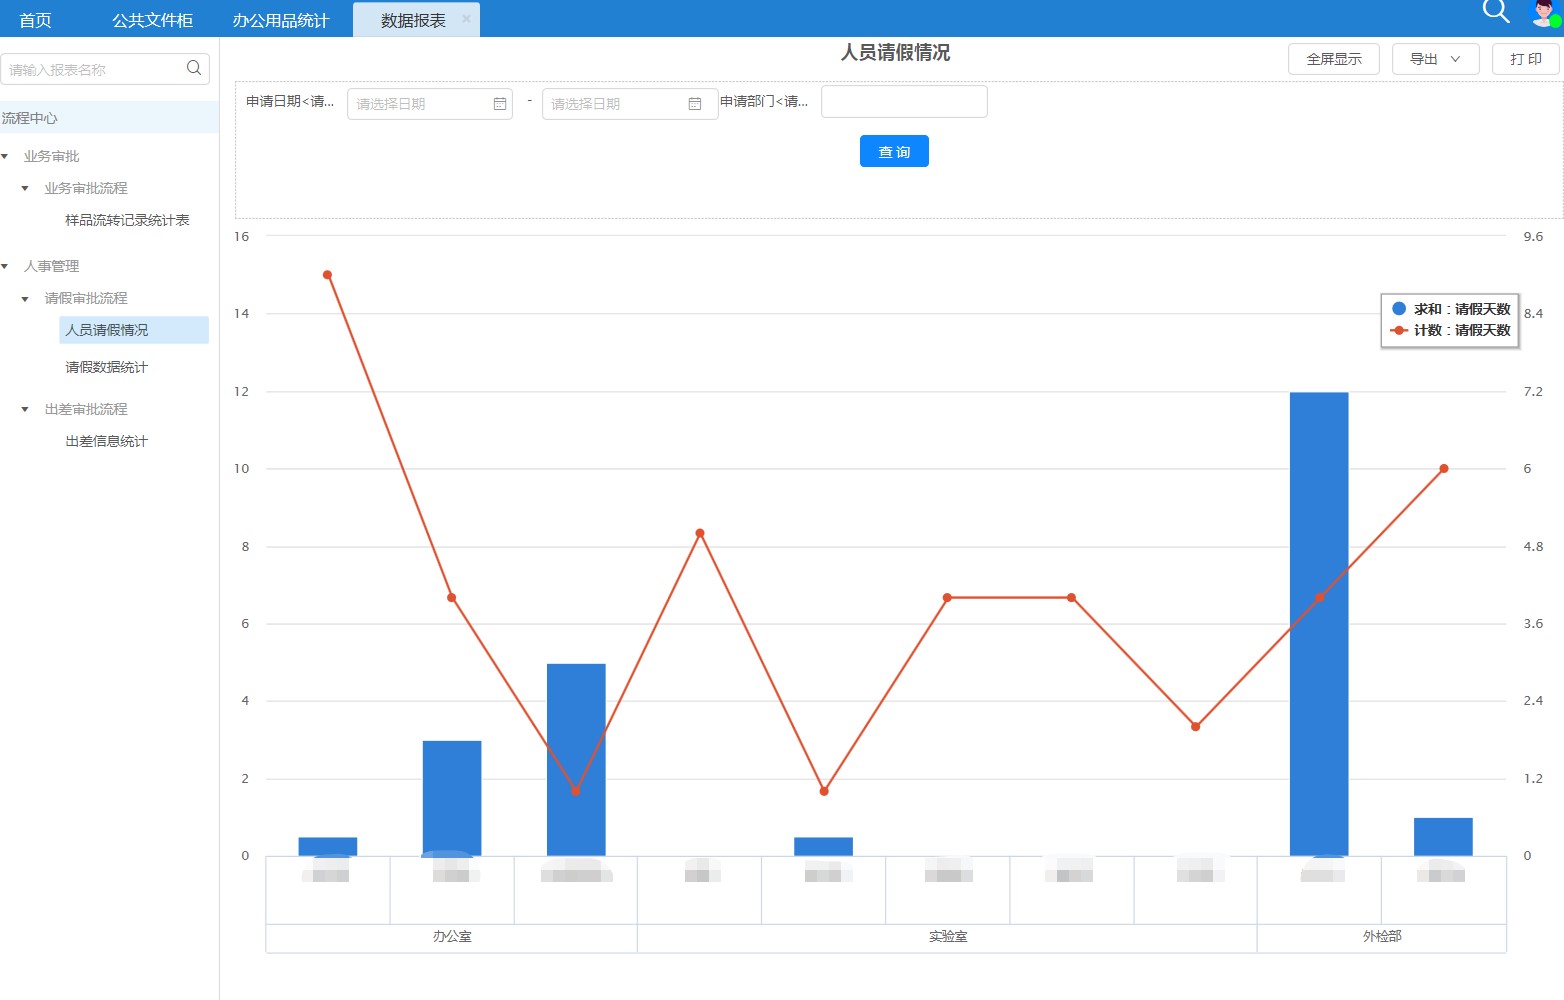The width and height of the screenshot is (1564, 1000).
Task: Select 人员请假情况 in the tree
Action: 134,330
